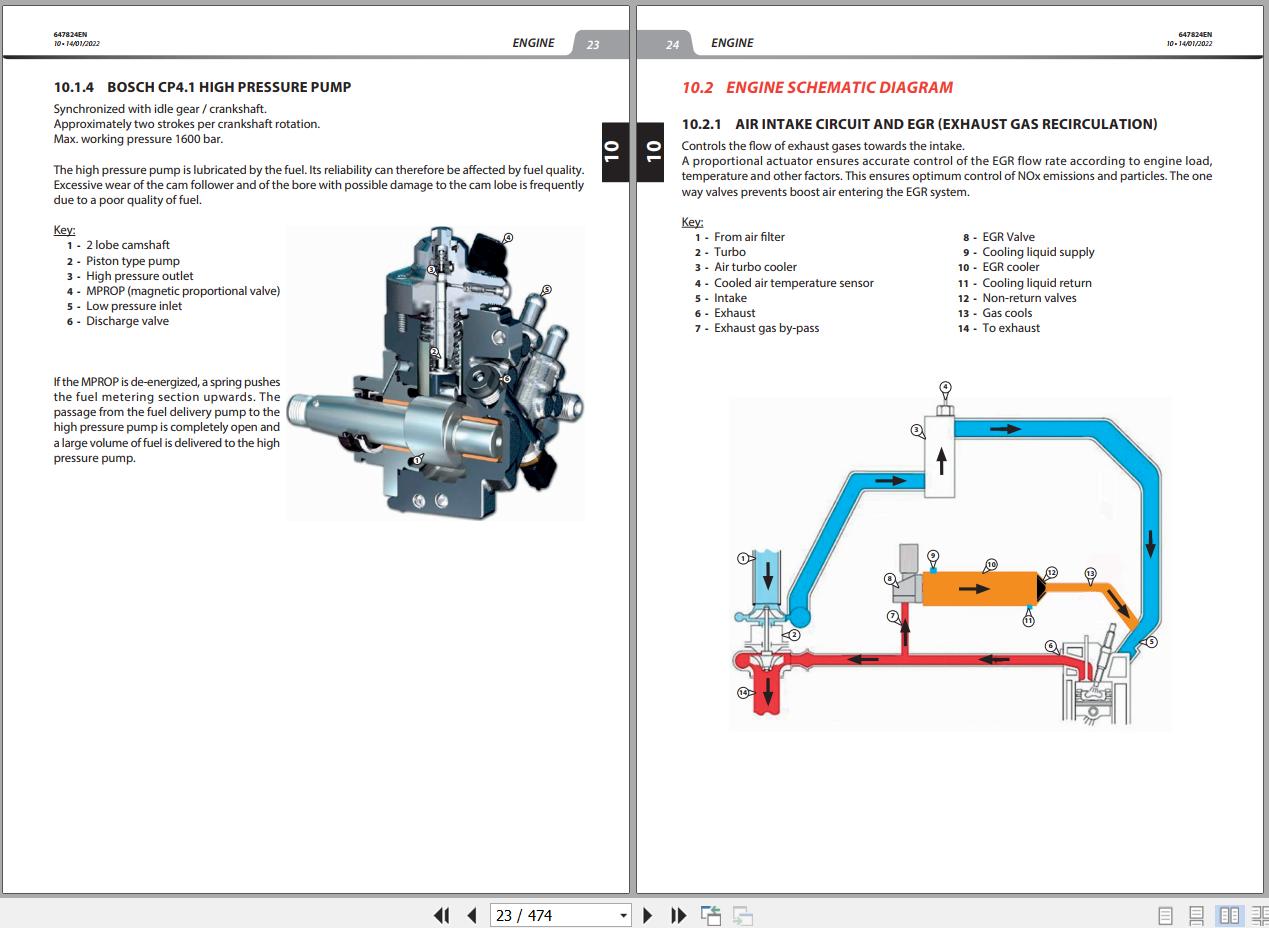
Task: Click document code 647824EN on left page
Action: tap(70, 35)
